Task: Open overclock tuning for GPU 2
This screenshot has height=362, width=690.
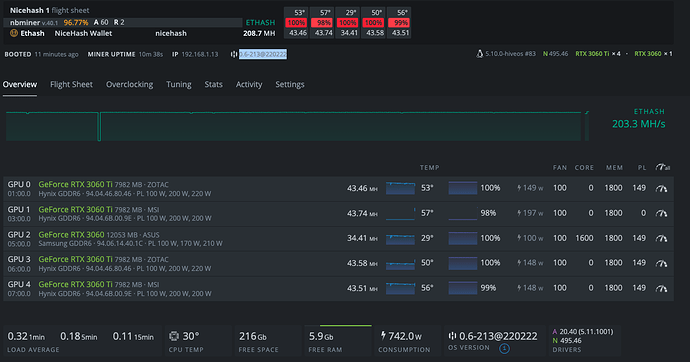Action: pyautogui.click(x=661, y=238)
